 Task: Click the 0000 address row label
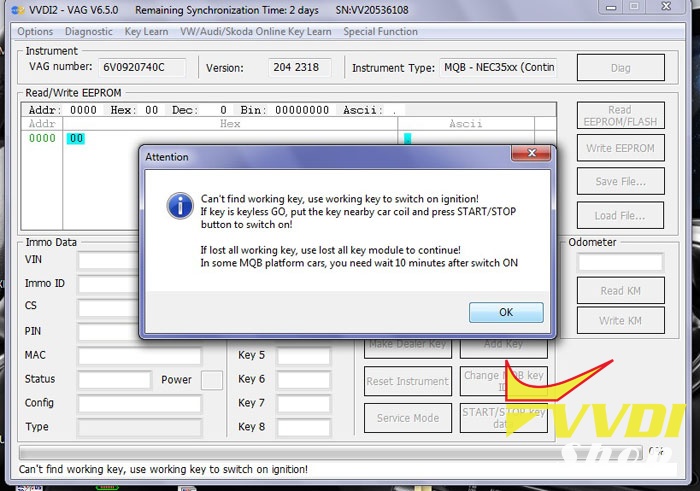(42, 138)
